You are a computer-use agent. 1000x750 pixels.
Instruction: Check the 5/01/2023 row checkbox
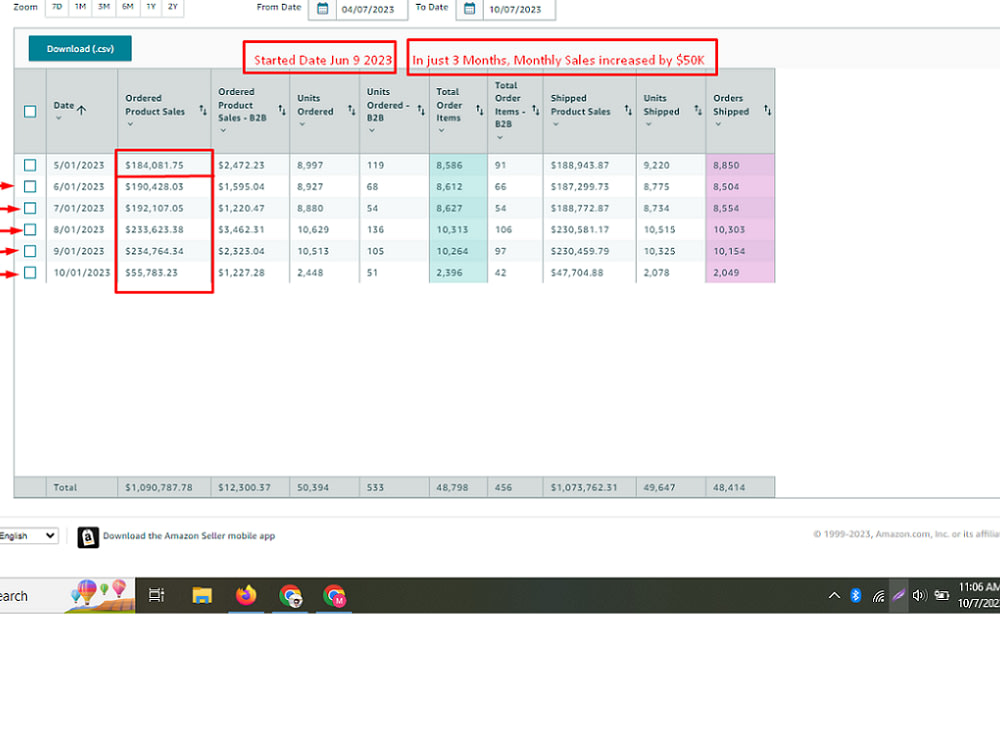click(30, 165)
